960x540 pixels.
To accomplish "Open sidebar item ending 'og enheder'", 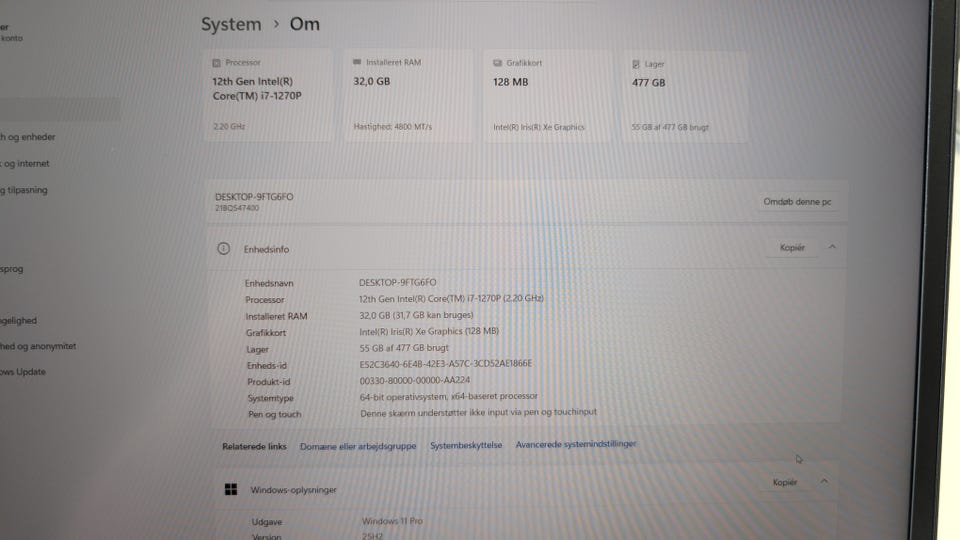I will pos(28,137).
